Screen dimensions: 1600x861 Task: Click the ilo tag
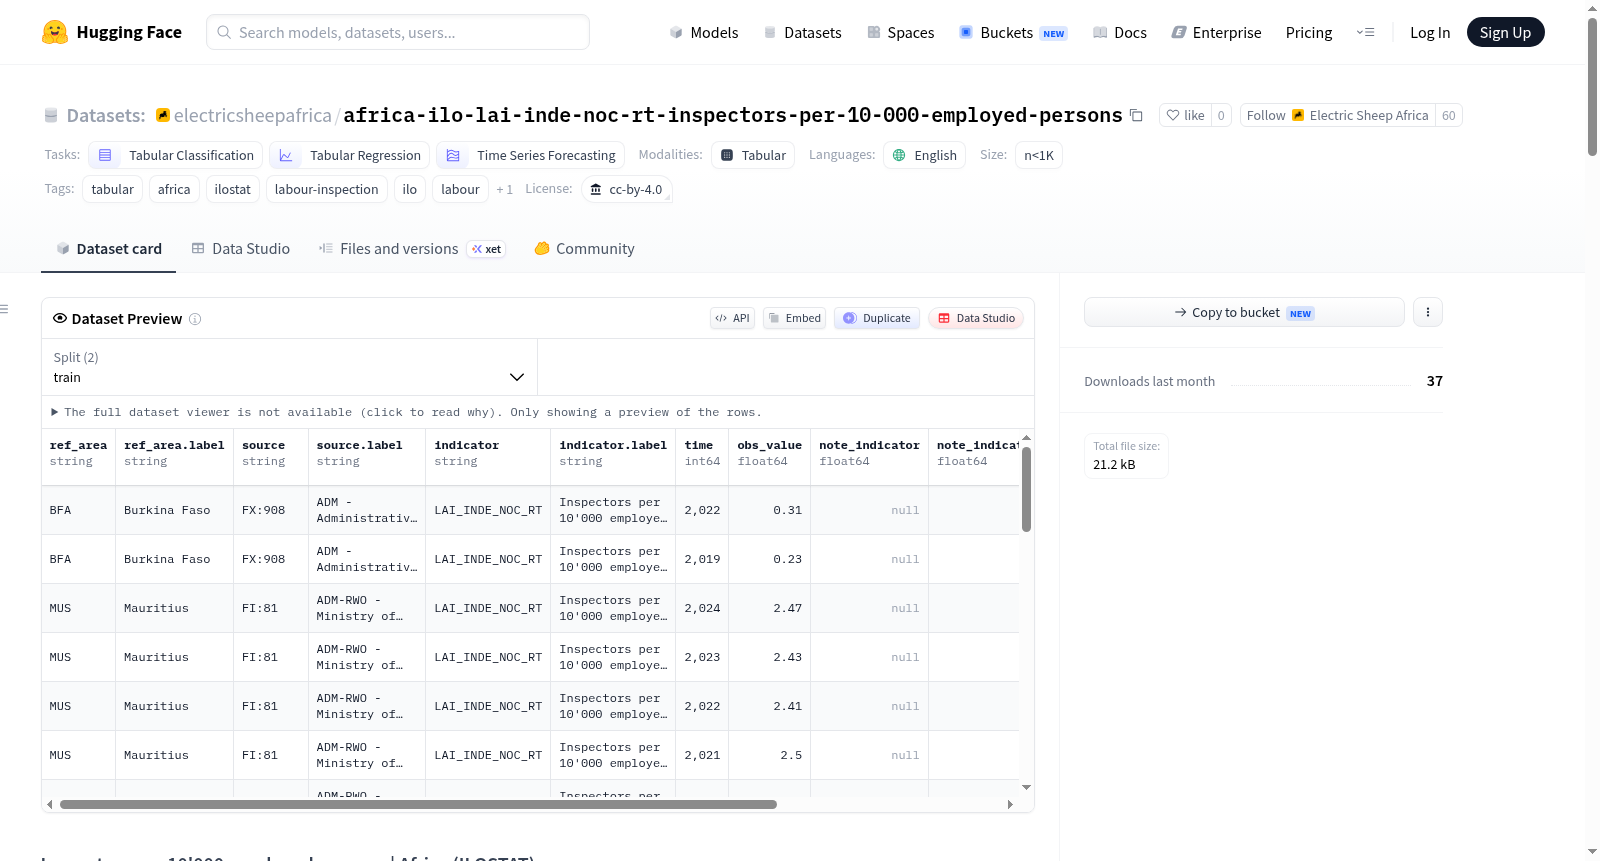(410, 189)
